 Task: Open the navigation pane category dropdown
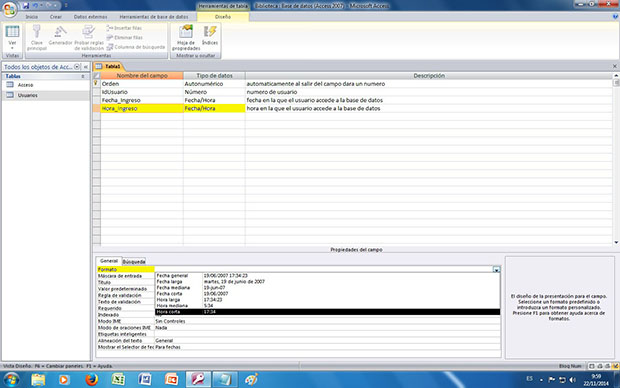(x=77, y=67)
